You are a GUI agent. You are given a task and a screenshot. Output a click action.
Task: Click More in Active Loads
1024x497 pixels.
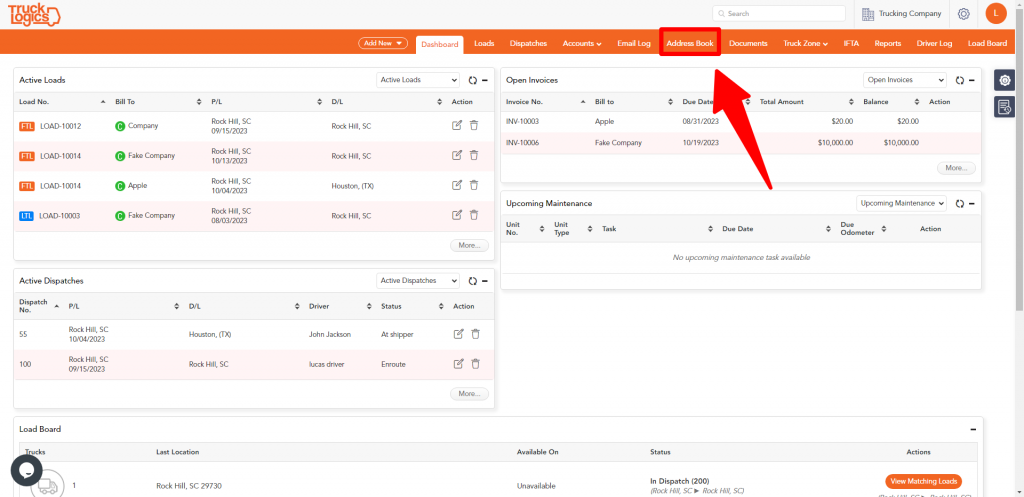(469, 246)
